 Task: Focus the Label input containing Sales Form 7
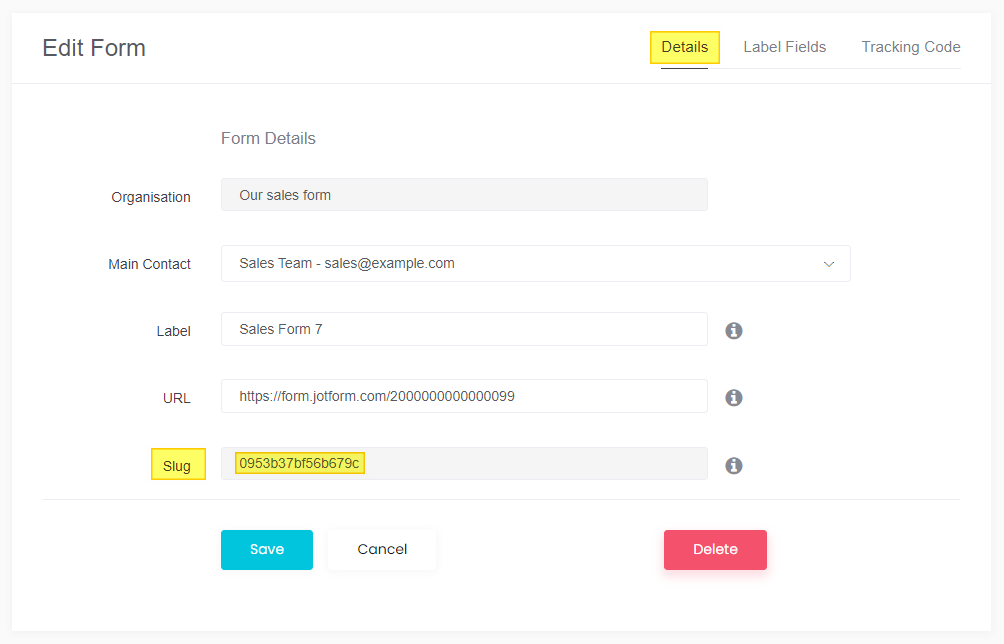[x=464, y=329]
